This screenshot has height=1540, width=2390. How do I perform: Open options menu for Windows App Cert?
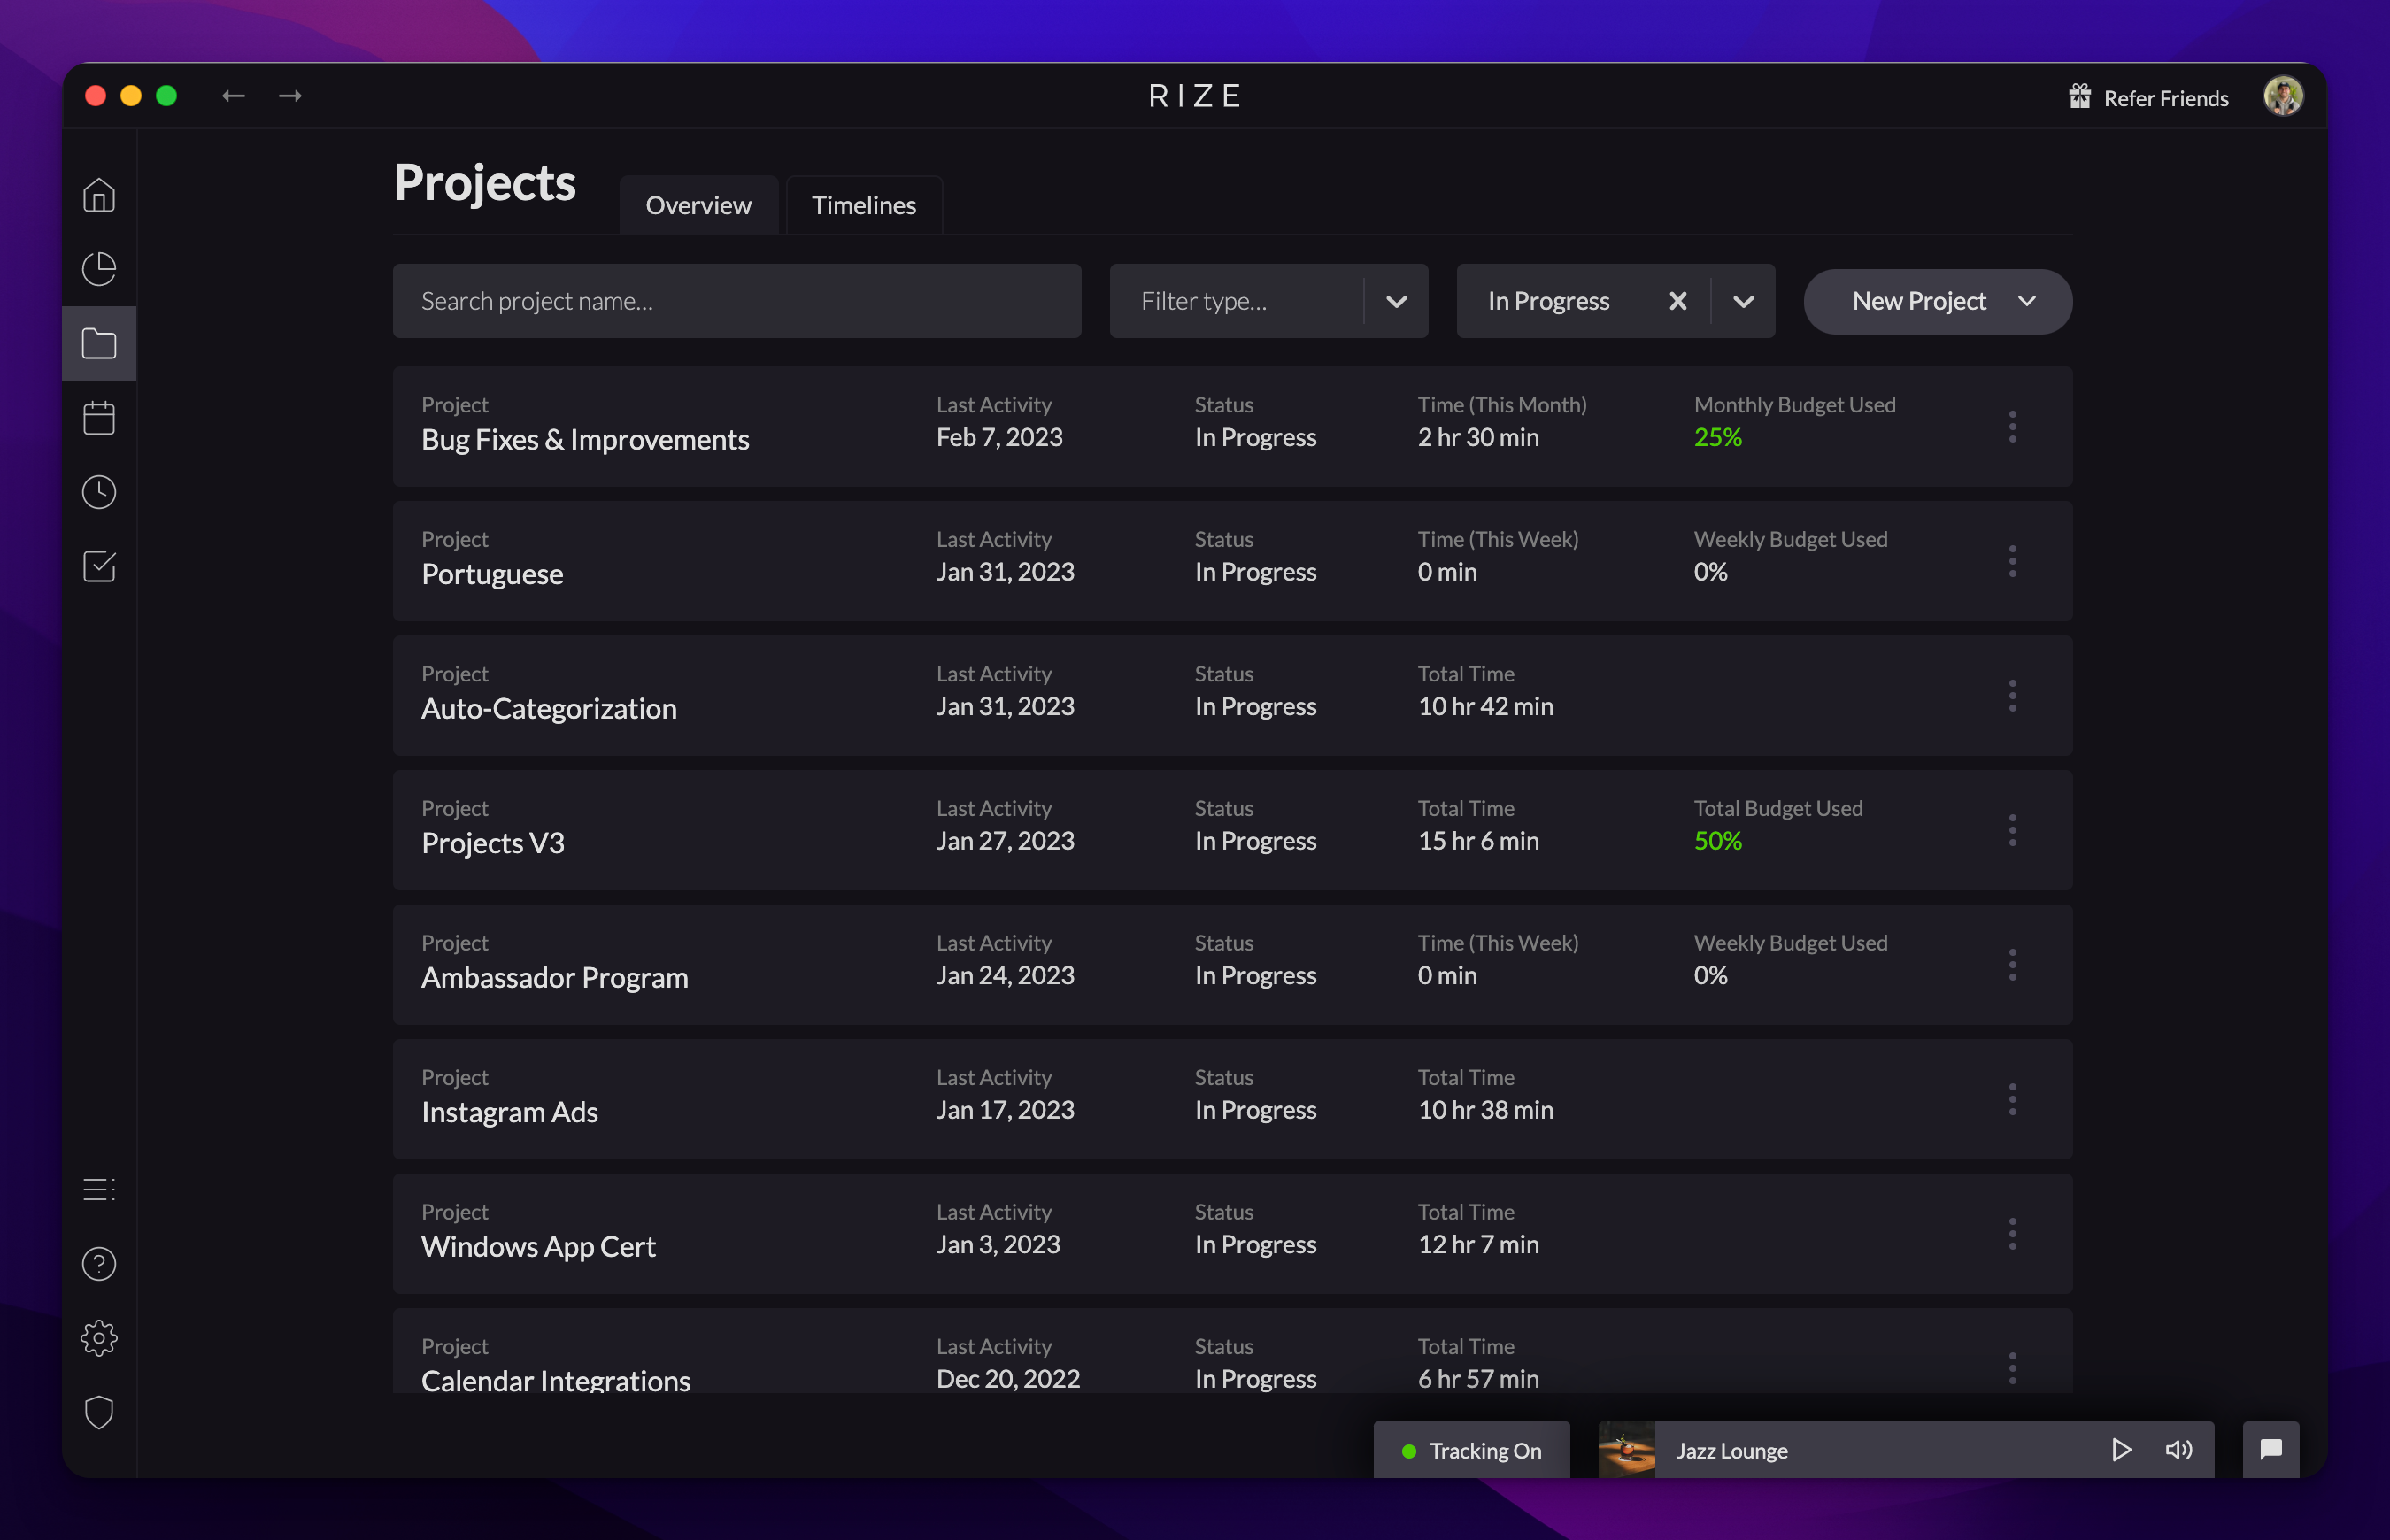click(2013, 1234)
